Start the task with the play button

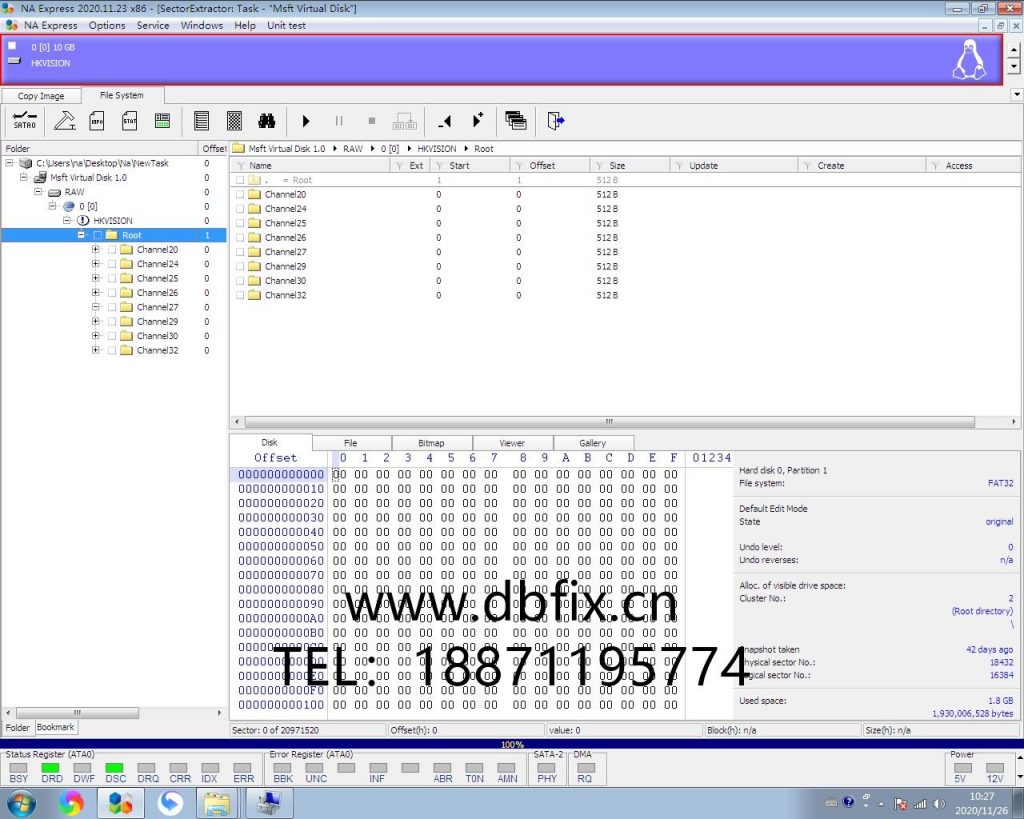point(306,121)
